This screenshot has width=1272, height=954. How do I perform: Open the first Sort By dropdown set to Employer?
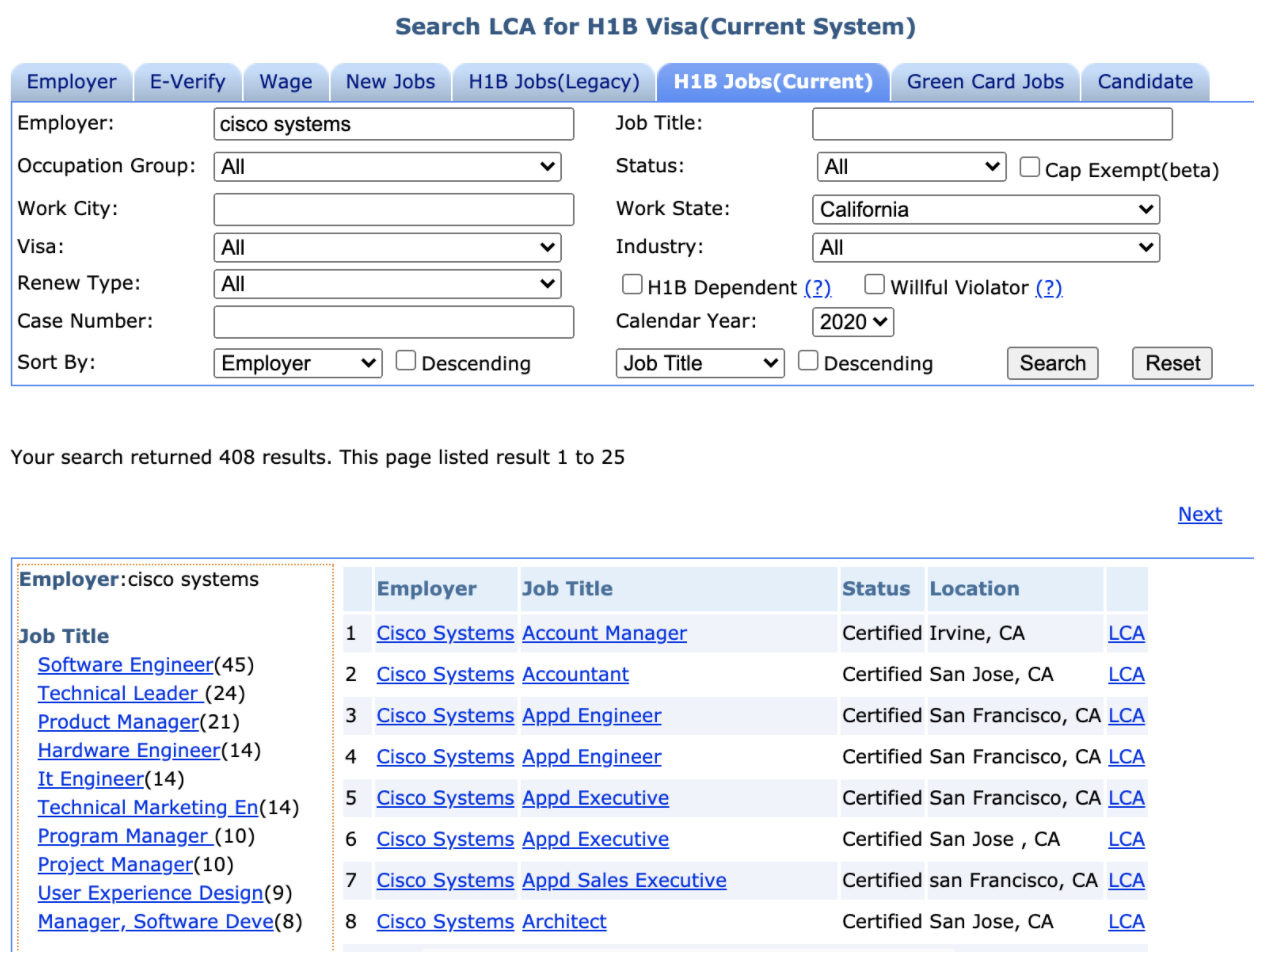pos(298,364)
